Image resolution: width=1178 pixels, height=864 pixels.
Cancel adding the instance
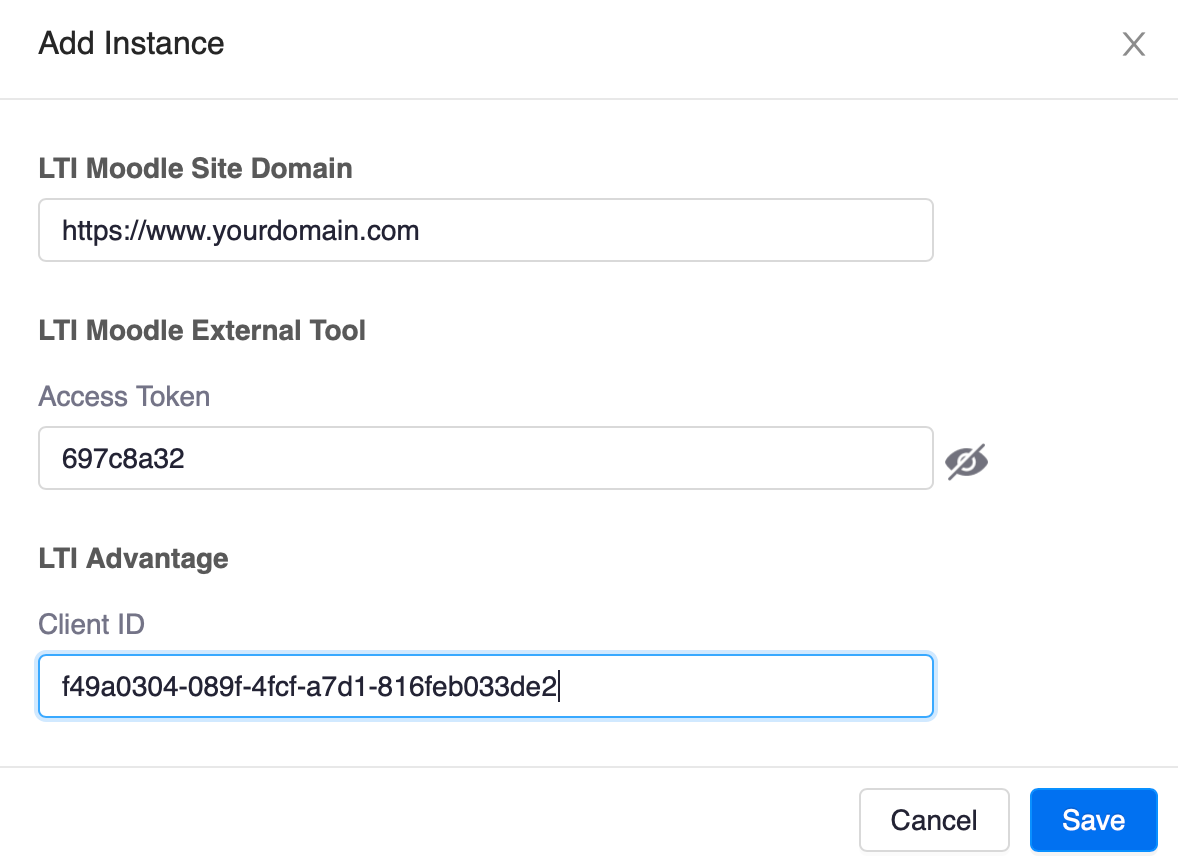click(x=933, y=820)
